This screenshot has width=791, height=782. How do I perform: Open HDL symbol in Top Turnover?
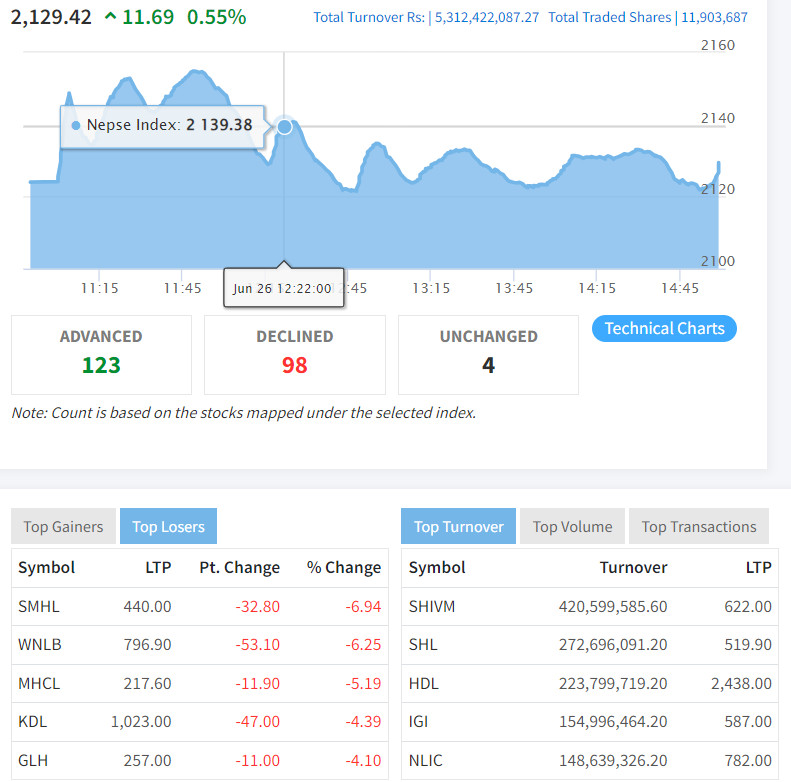coord(424,683)
